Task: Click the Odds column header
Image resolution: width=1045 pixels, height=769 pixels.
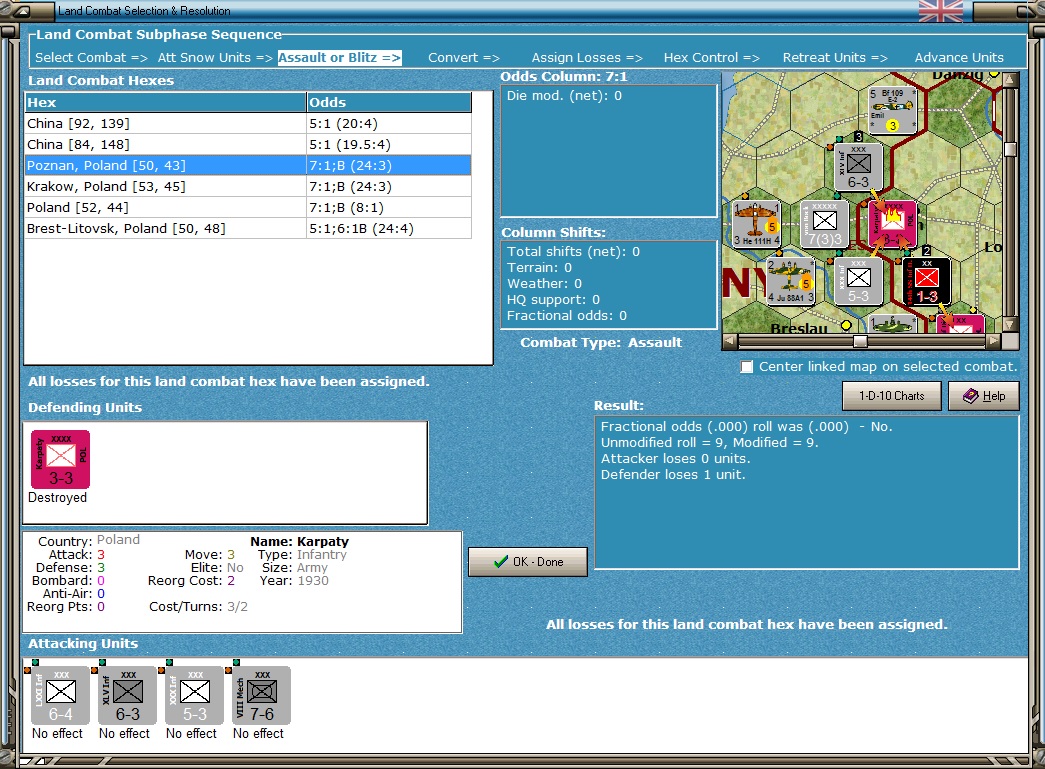Action: [389, 102]
